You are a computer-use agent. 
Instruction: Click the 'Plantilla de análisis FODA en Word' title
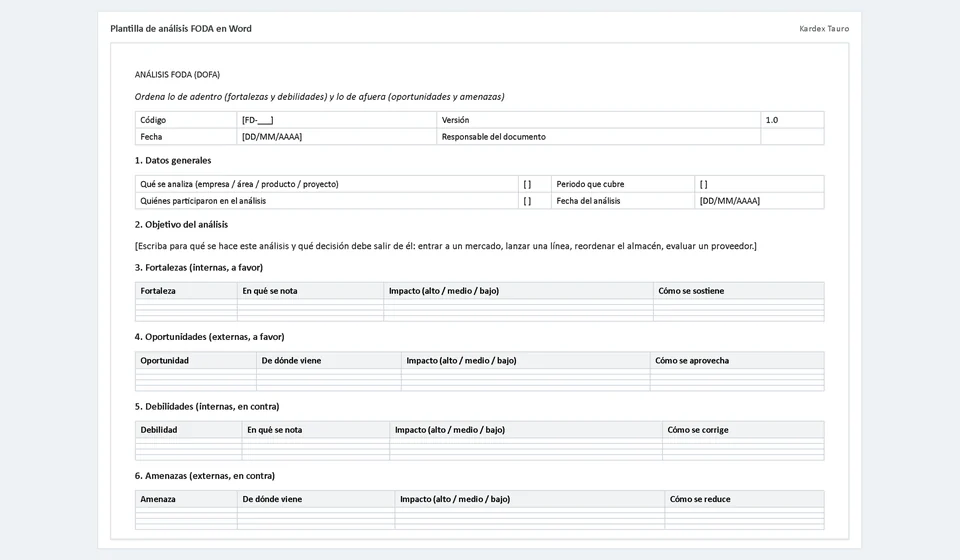[181, 29]
